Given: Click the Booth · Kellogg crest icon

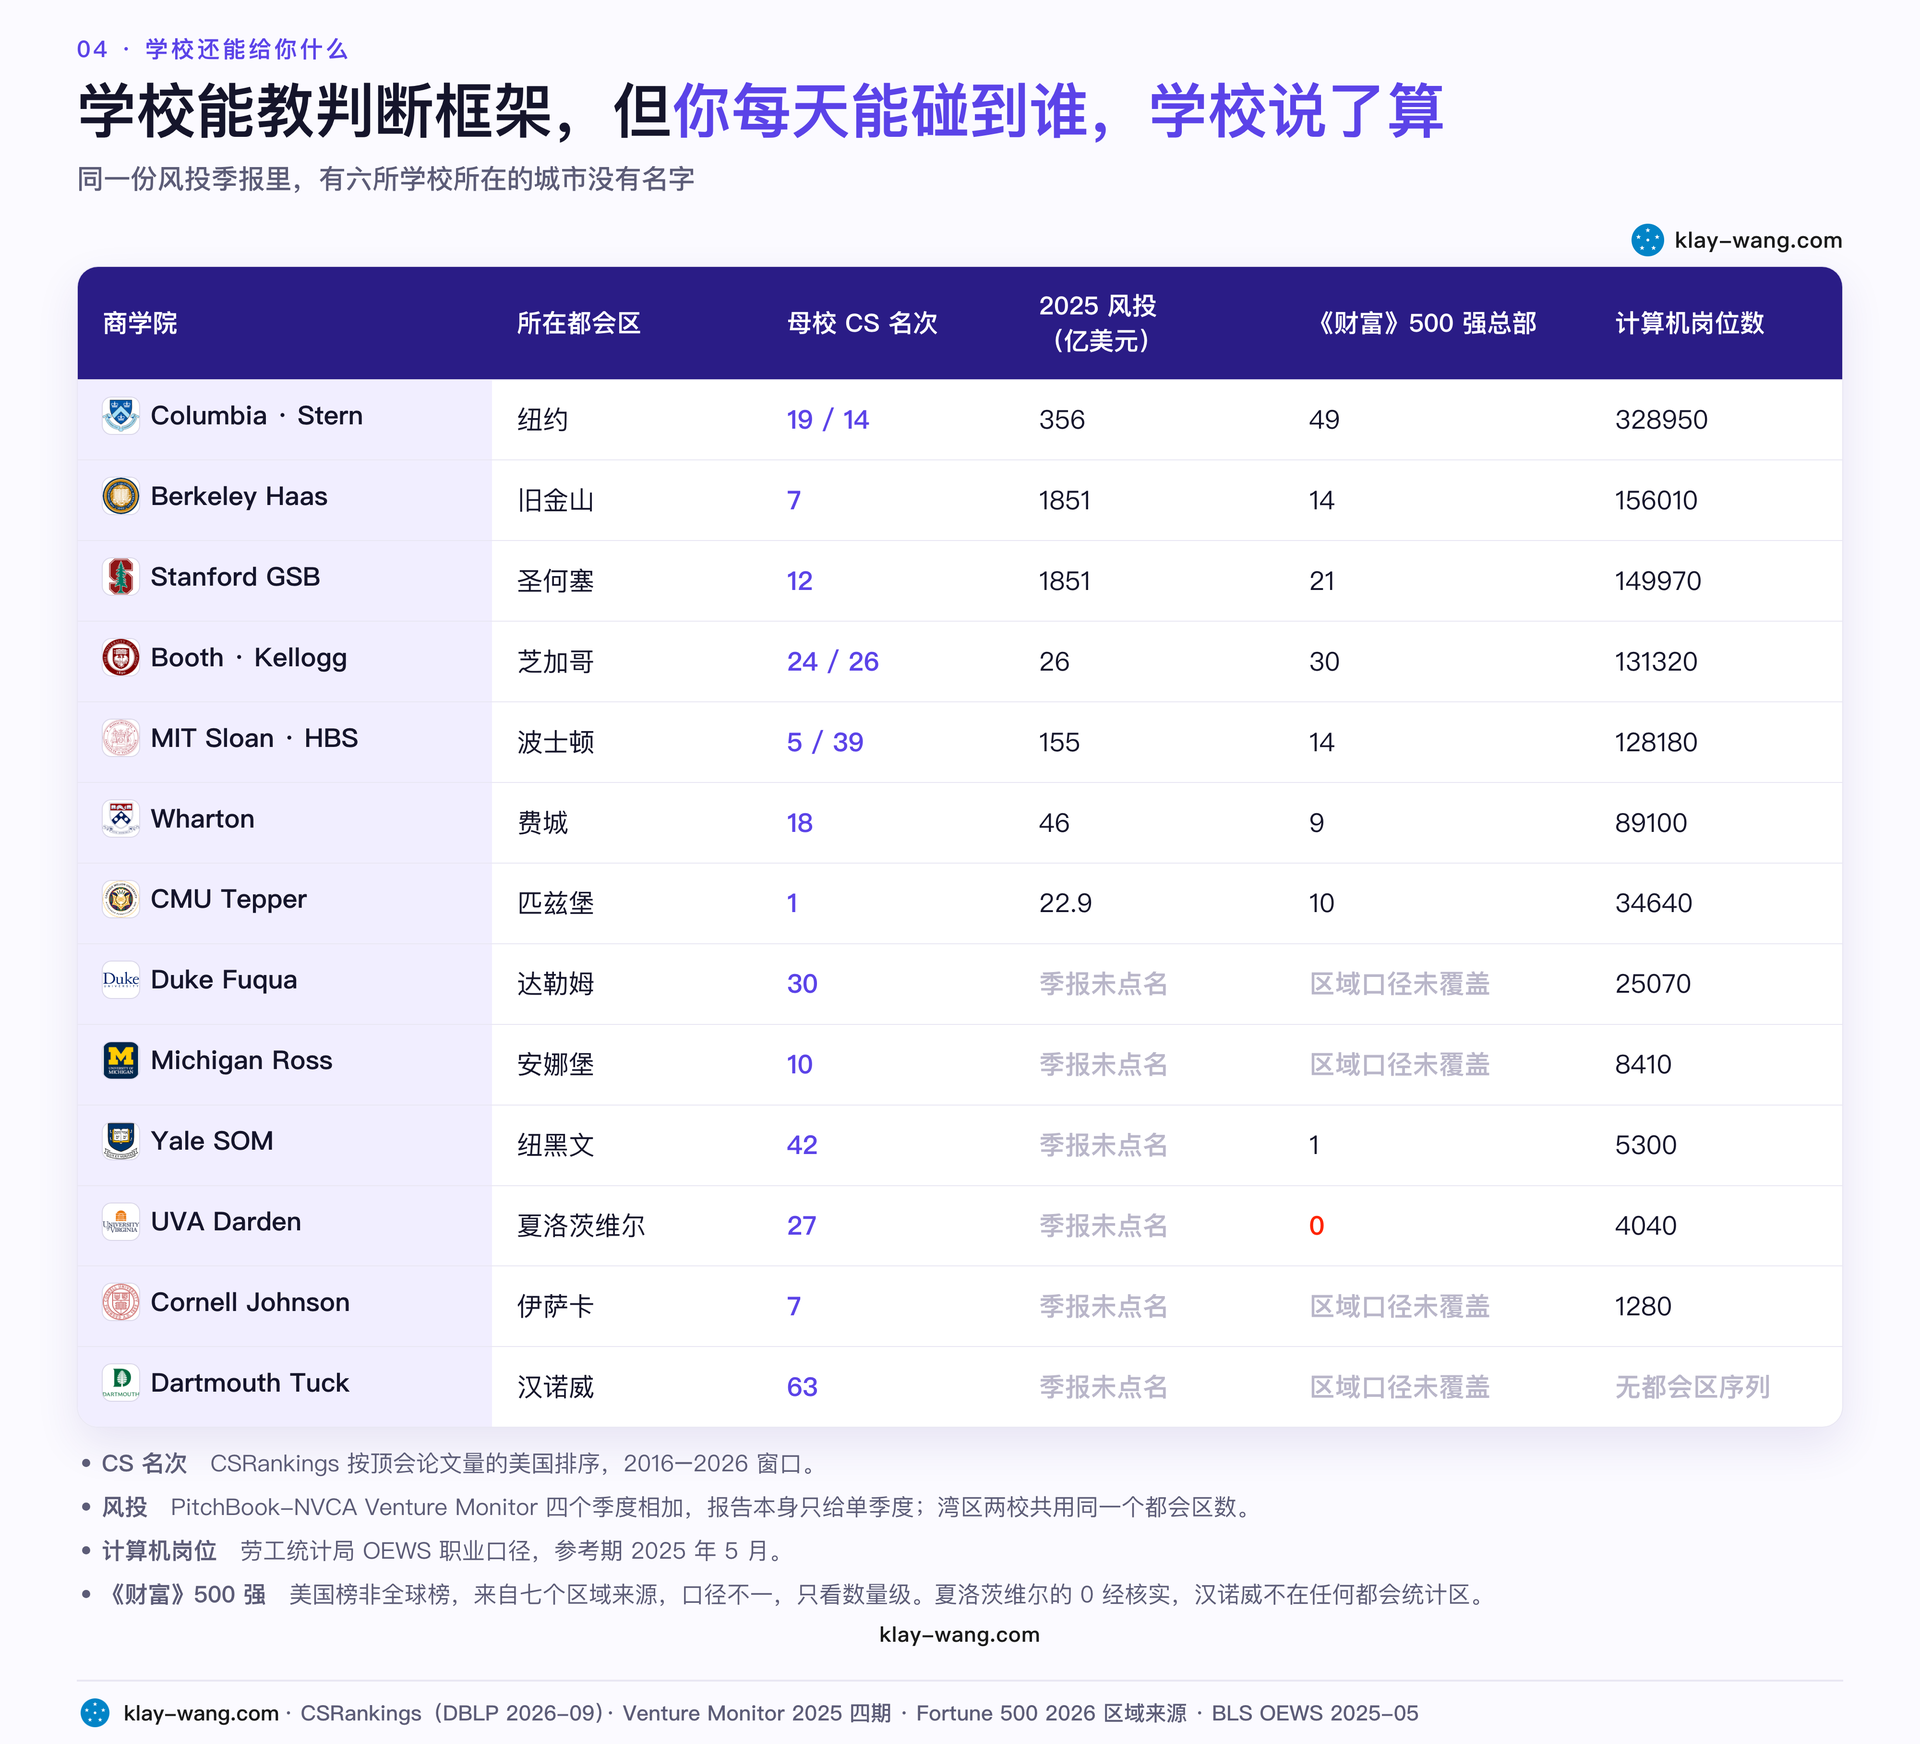Looking at the screenshot, I should point(121,657).
